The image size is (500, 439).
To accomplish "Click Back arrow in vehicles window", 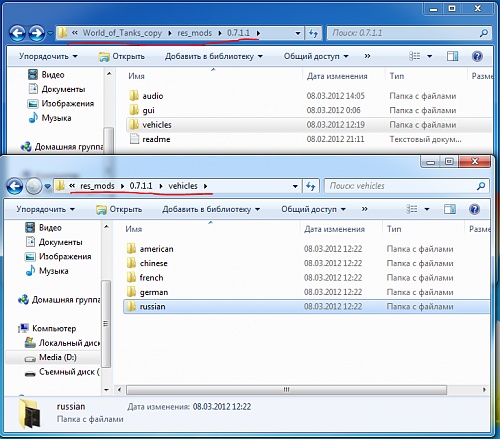I will point(15,186).
